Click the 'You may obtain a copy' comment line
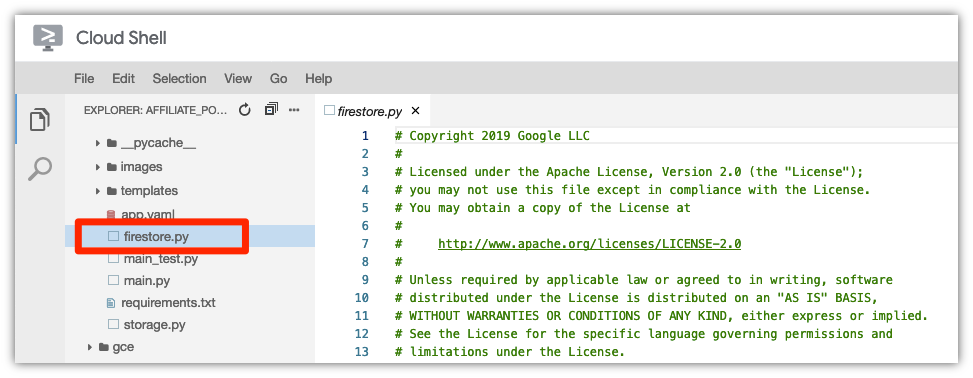Screen dimensions: 973x378 click(x=543, y=208)
